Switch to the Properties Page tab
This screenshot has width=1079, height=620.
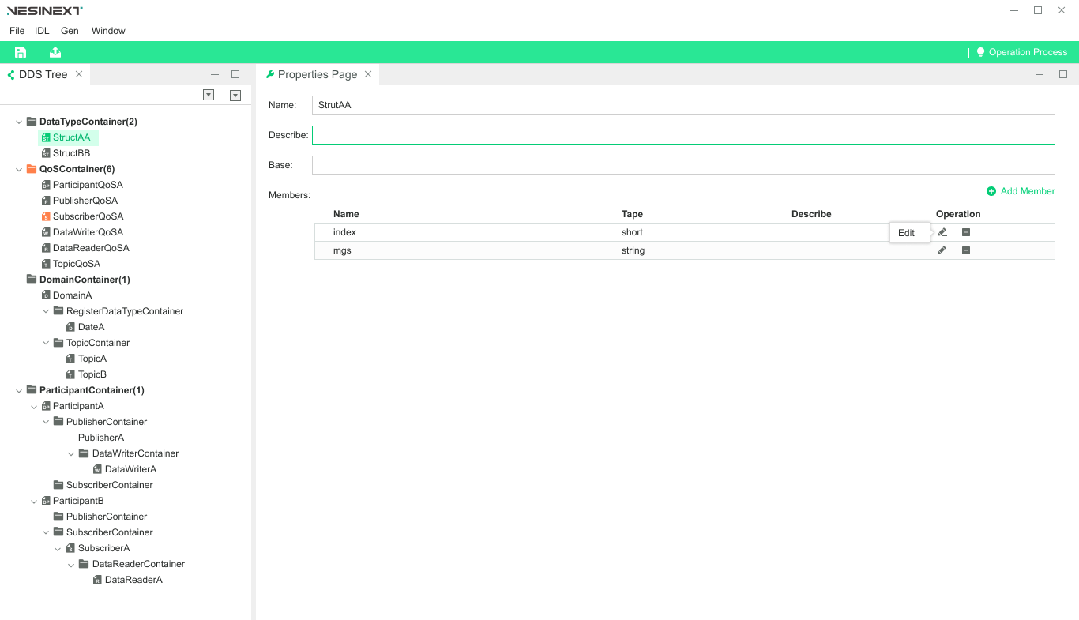pyautogui.click(x=316, y=74)
